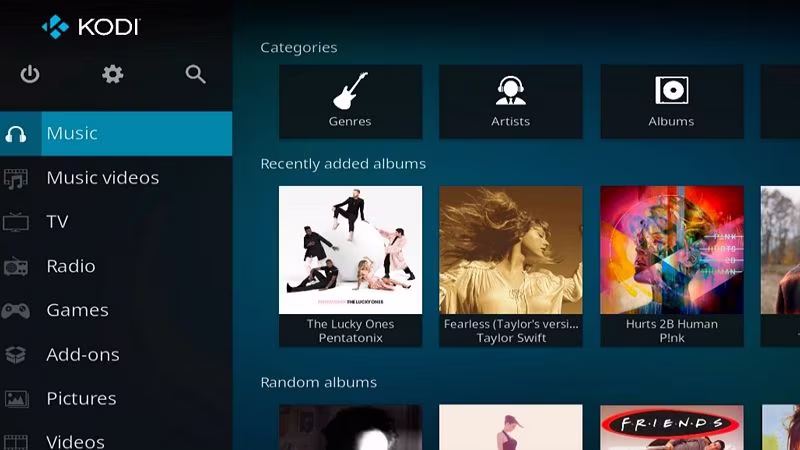Click the Radio device icon
The height and width of the screenshot is (450, 800).
click(x=16, y=267)
